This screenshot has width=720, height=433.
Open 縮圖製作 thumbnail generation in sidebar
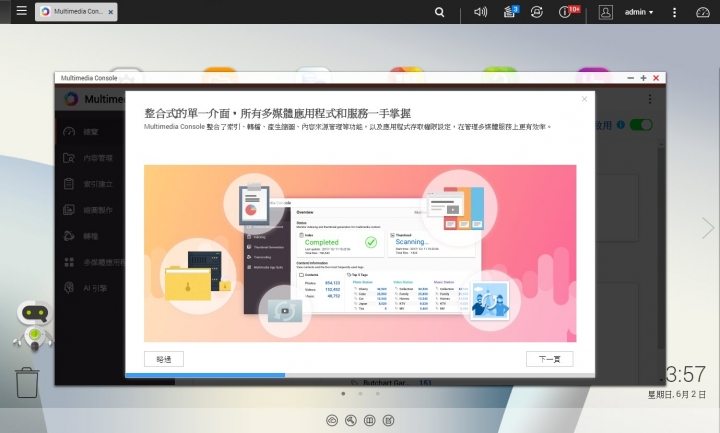[90, 210]
